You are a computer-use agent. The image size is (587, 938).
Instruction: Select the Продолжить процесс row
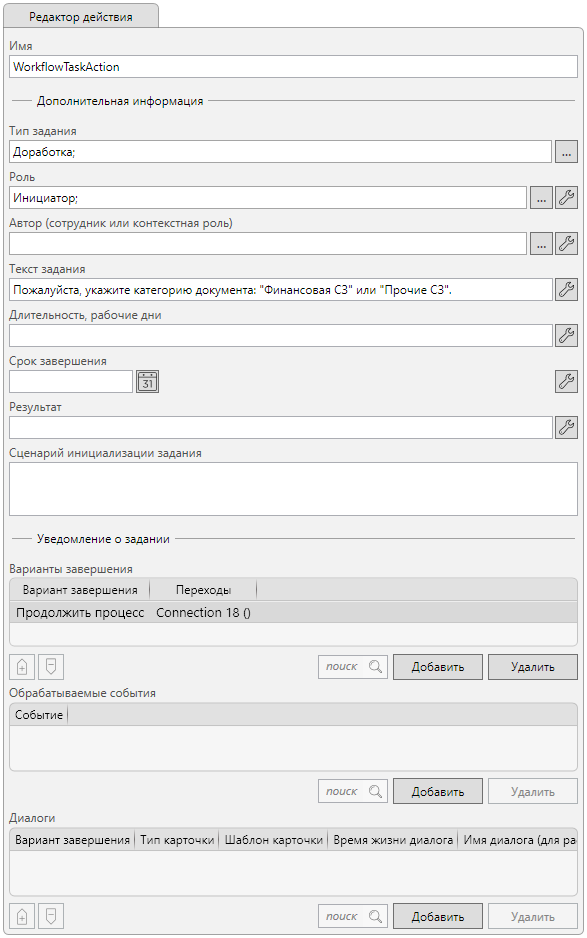click(293, 613)
